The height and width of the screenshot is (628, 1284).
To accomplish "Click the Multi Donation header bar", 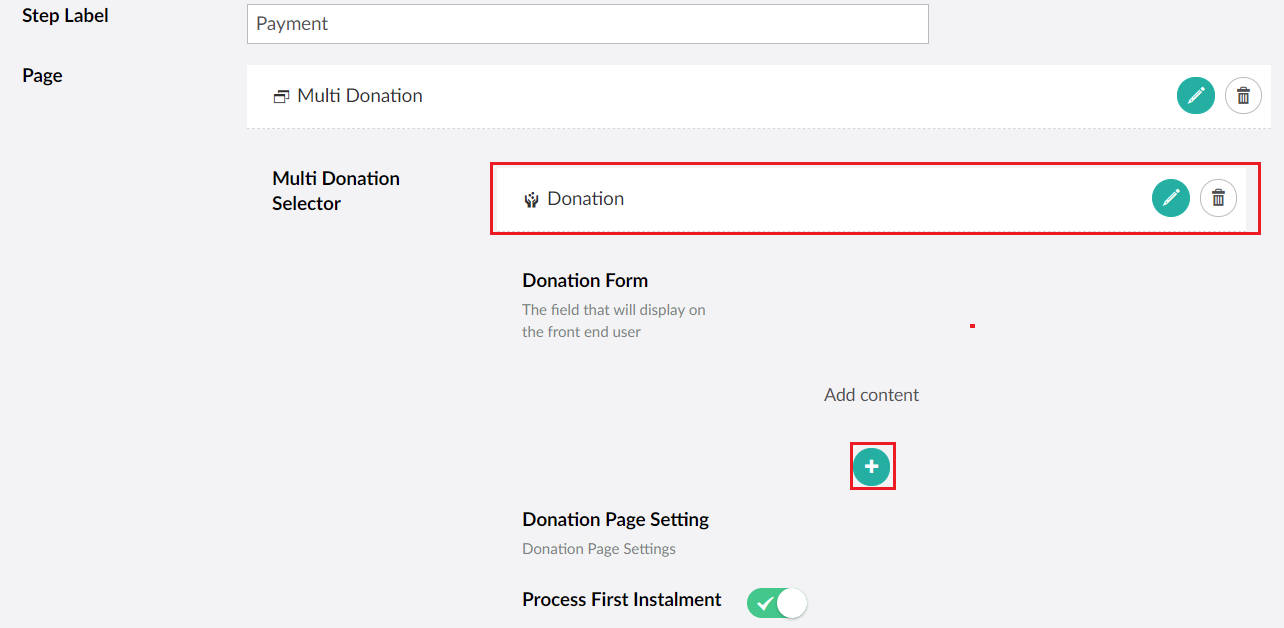I will pos(700,95).
